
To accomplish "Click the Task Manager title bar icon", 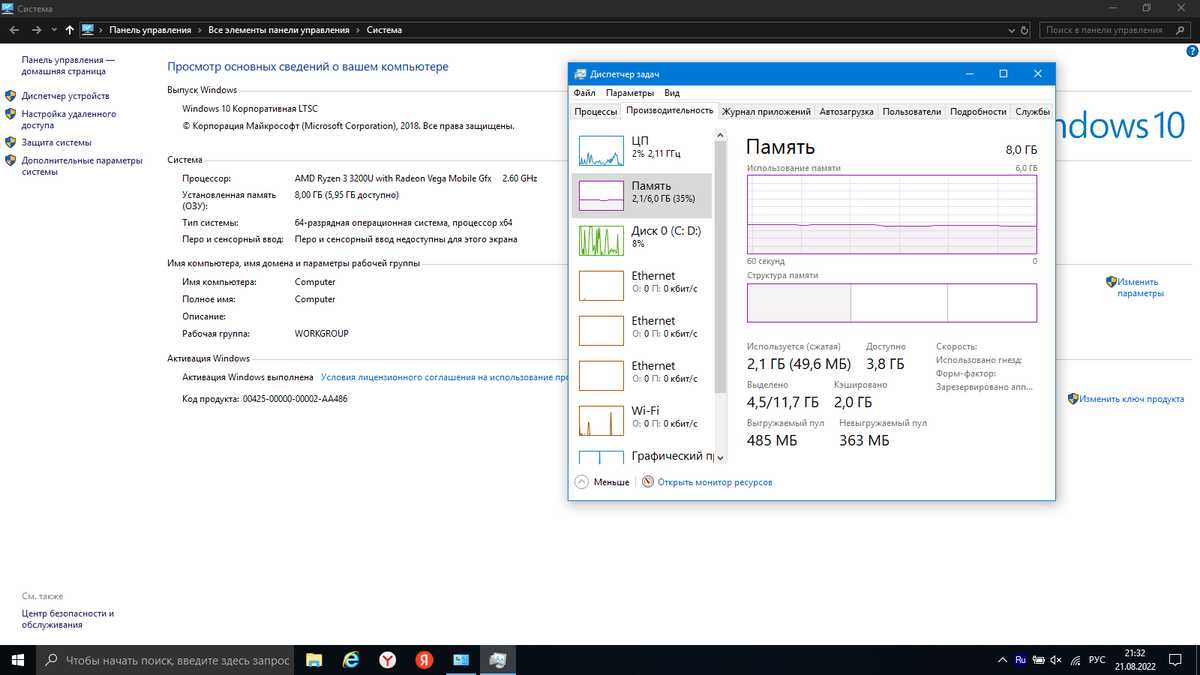I will pyautogui.click(x=579, y=74).
